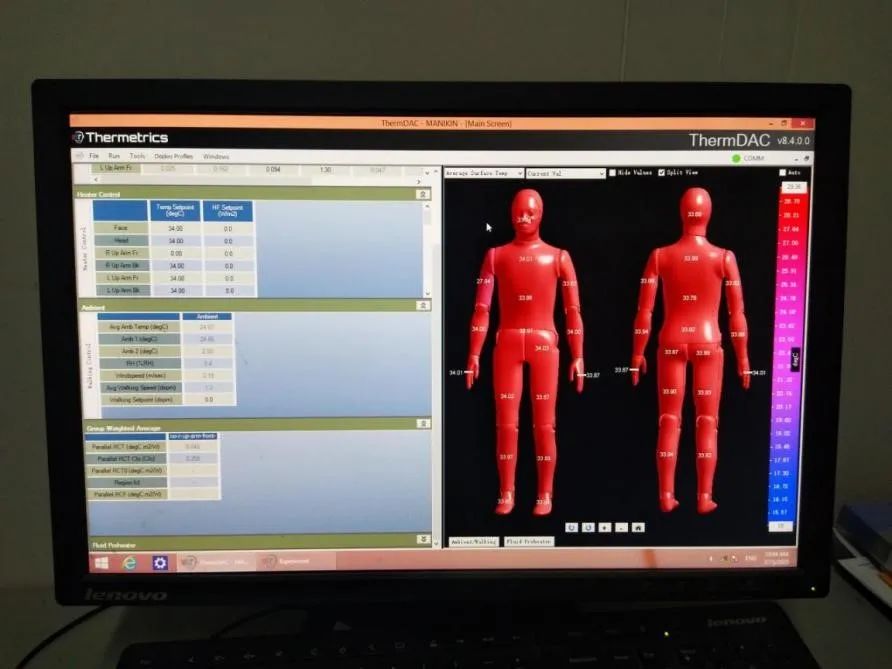The width and height of the screenshot is (892, 669).
Task: Expand the Fluid Preheater panel
Action: (423, 539)
